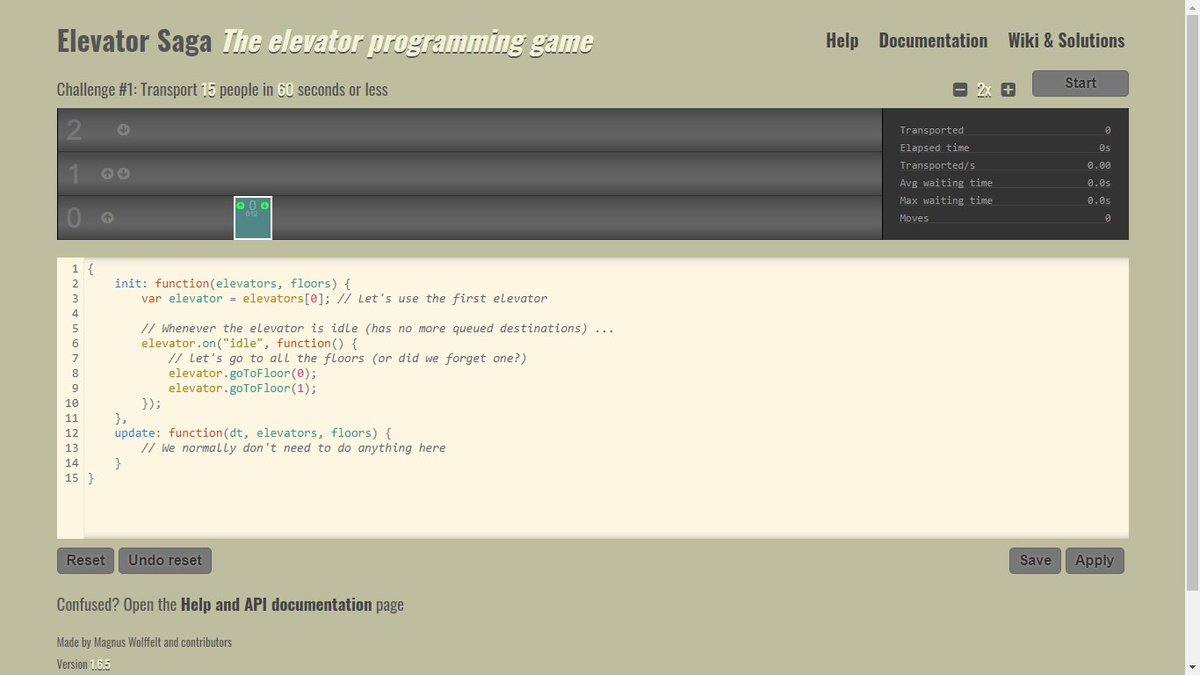Click the elevator's green up direction indicator

pyautogui.click(x=240, y=206)
